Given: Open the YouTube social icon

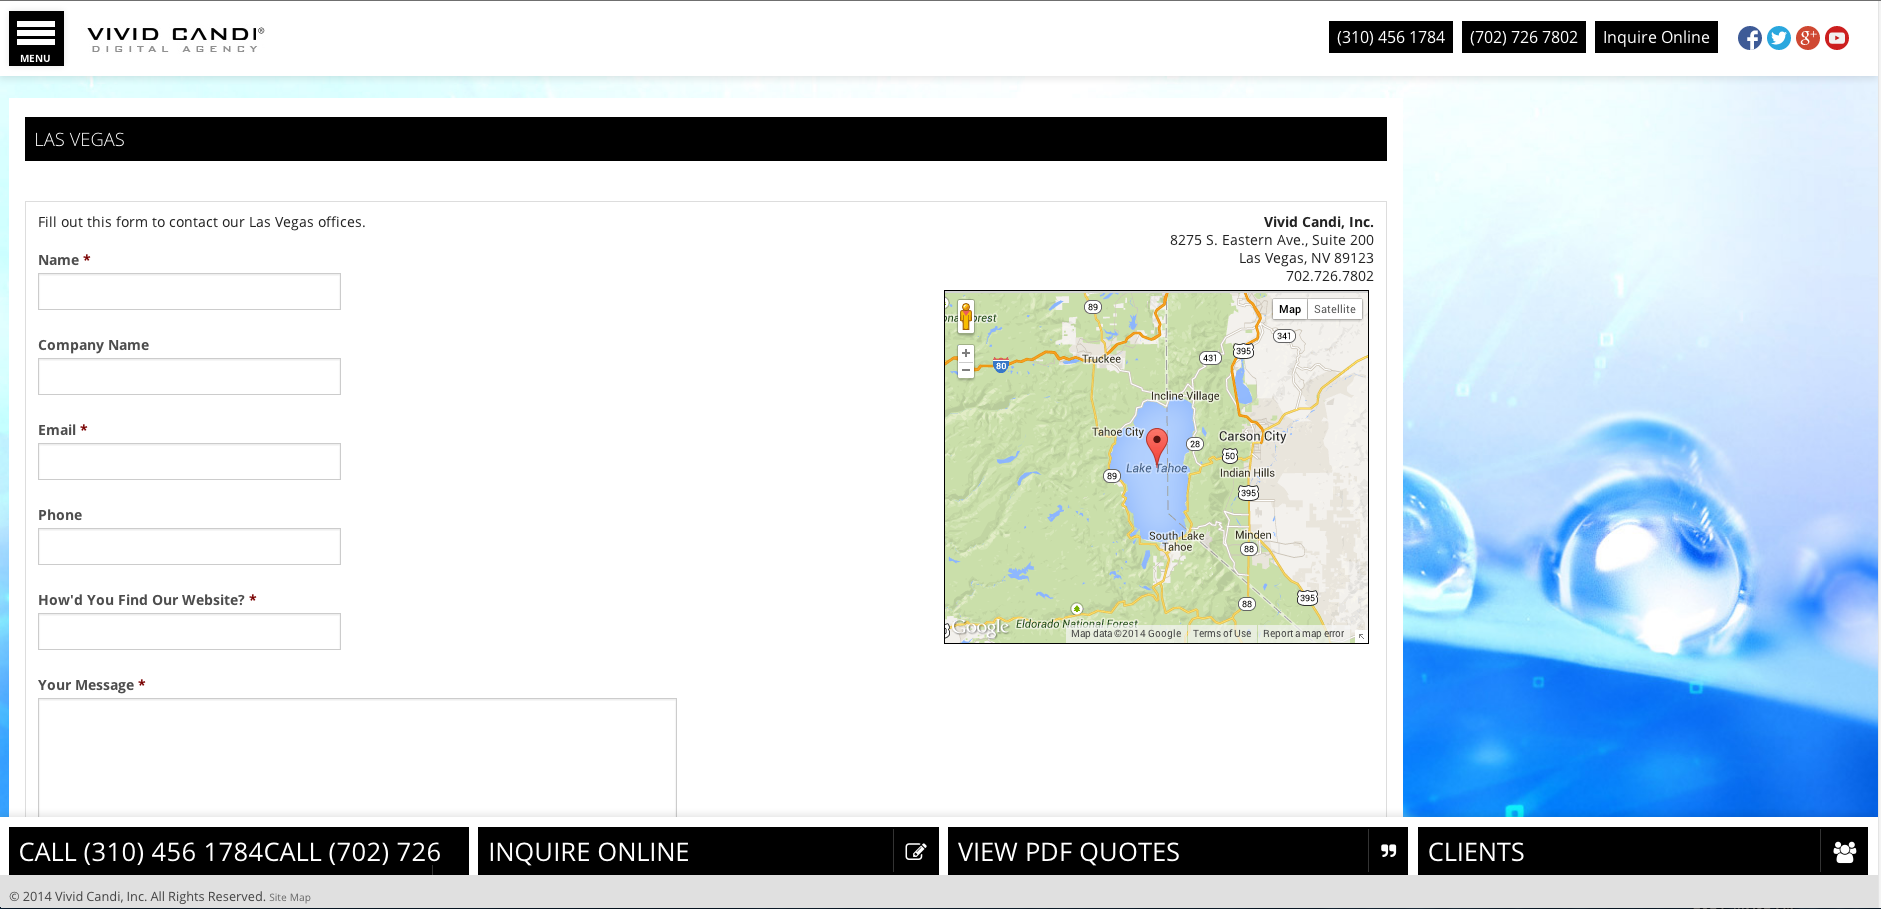Looking at the screenshot, I should click(x=1837, y=38).
